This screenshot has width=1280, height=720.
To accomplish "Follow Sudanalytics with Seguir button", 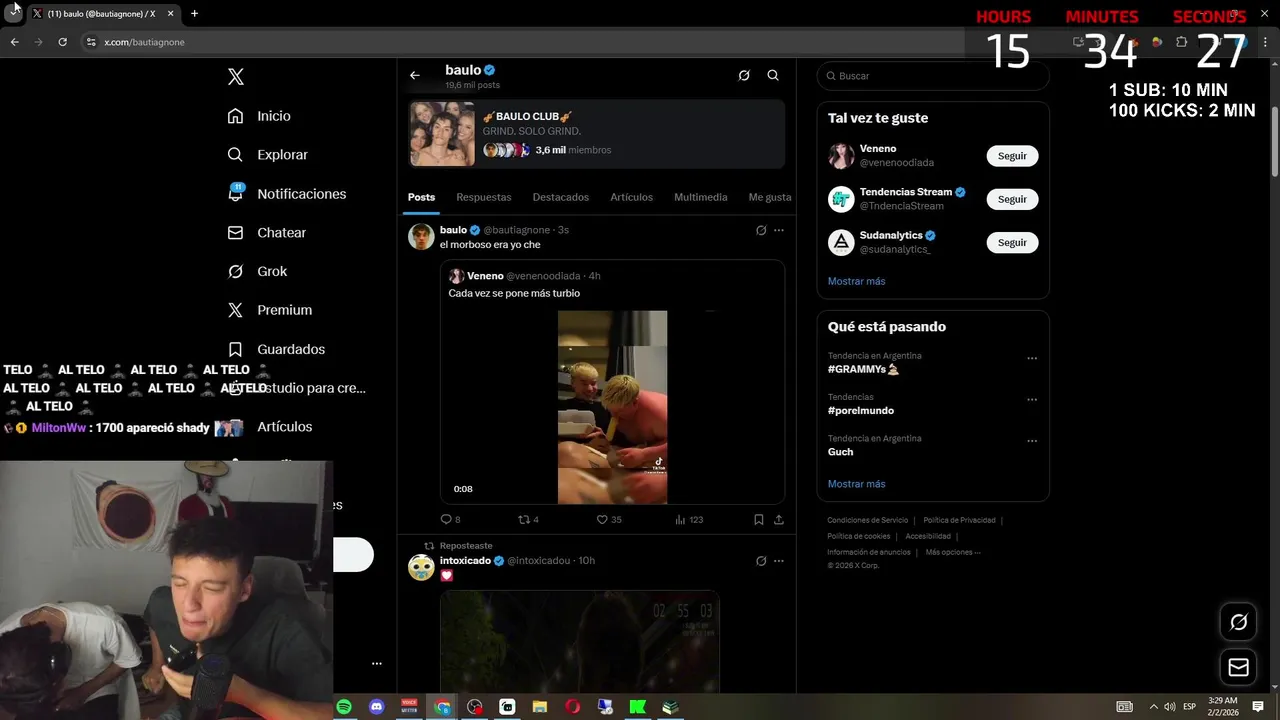I will [1012, 242].
